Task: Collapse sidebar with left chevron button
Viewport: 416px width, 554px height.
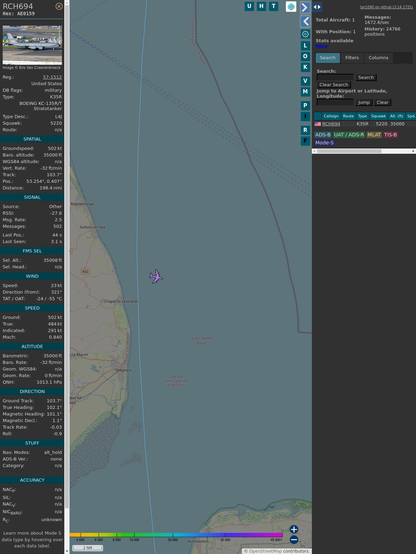Action: coord(305,22)
